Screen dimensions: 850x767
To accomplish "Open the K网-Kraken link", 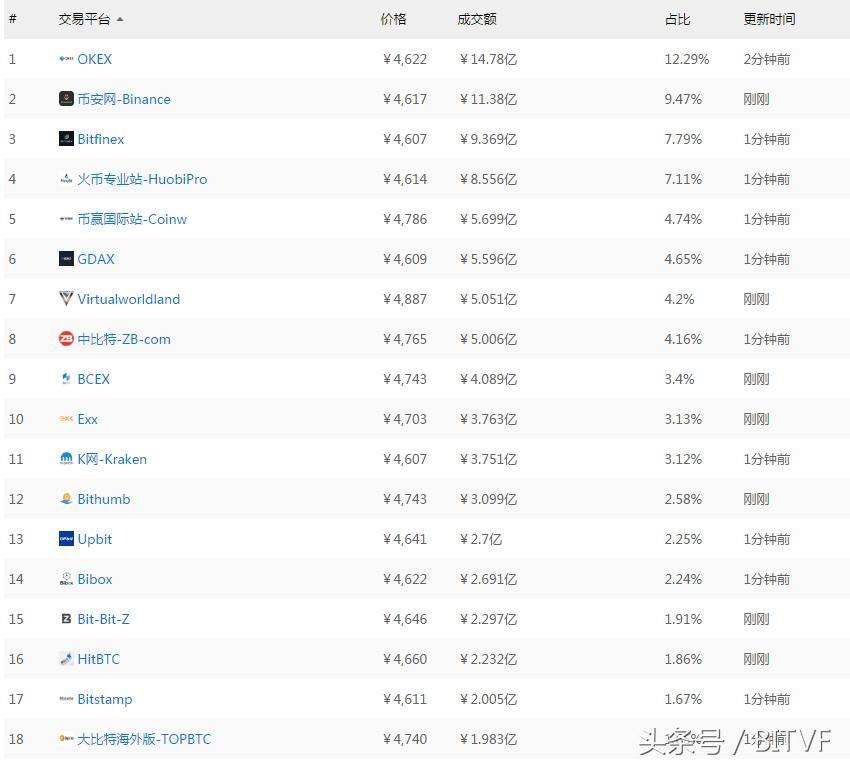I will 112,459.
